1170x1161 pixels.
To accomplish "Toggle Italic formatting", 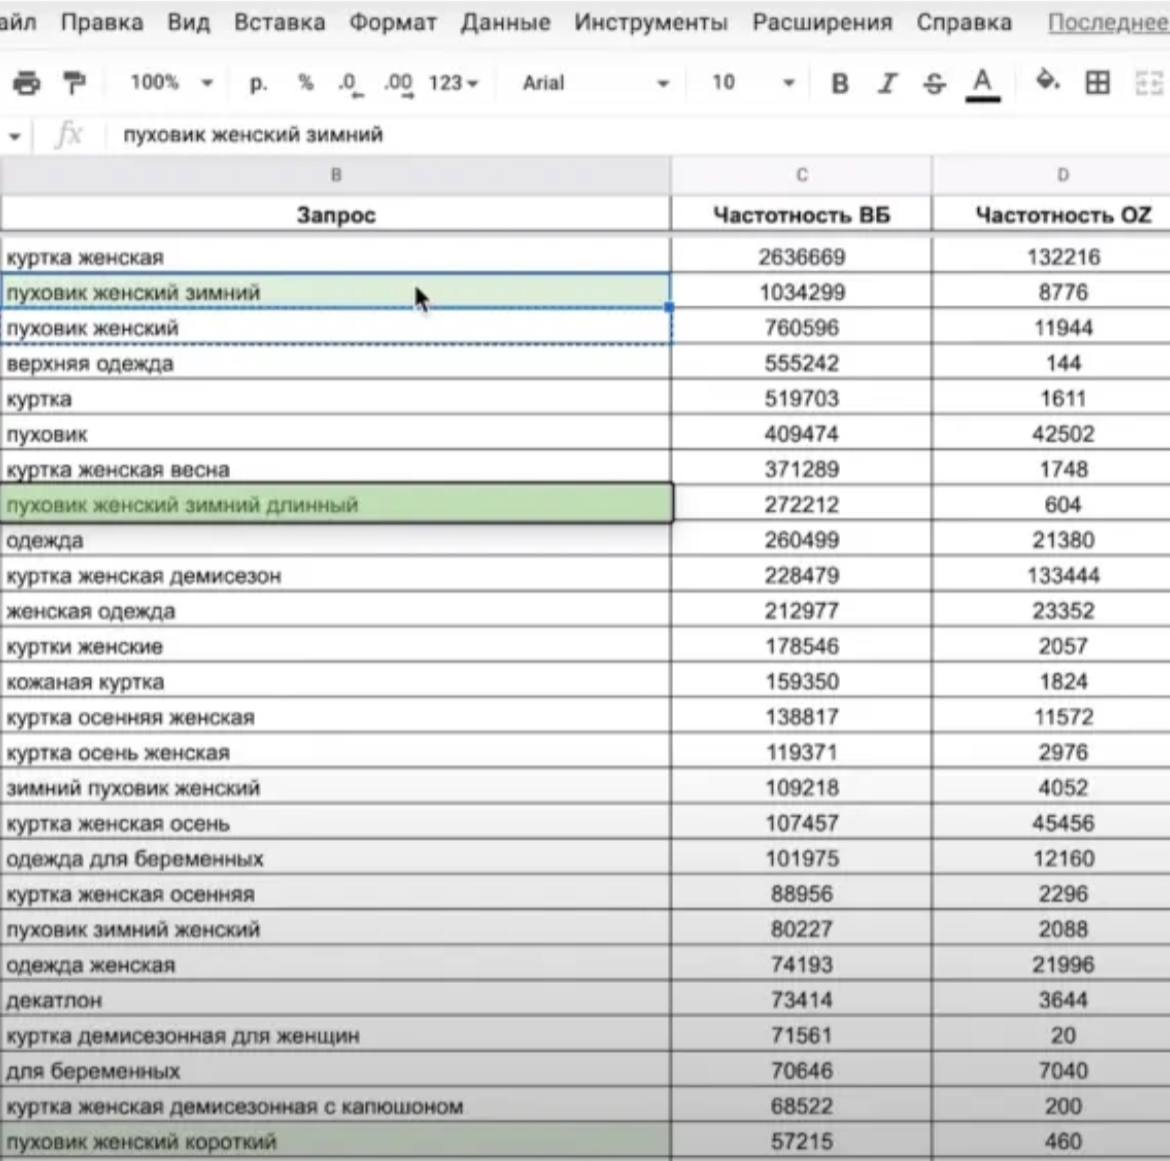I will pos(887,84).
